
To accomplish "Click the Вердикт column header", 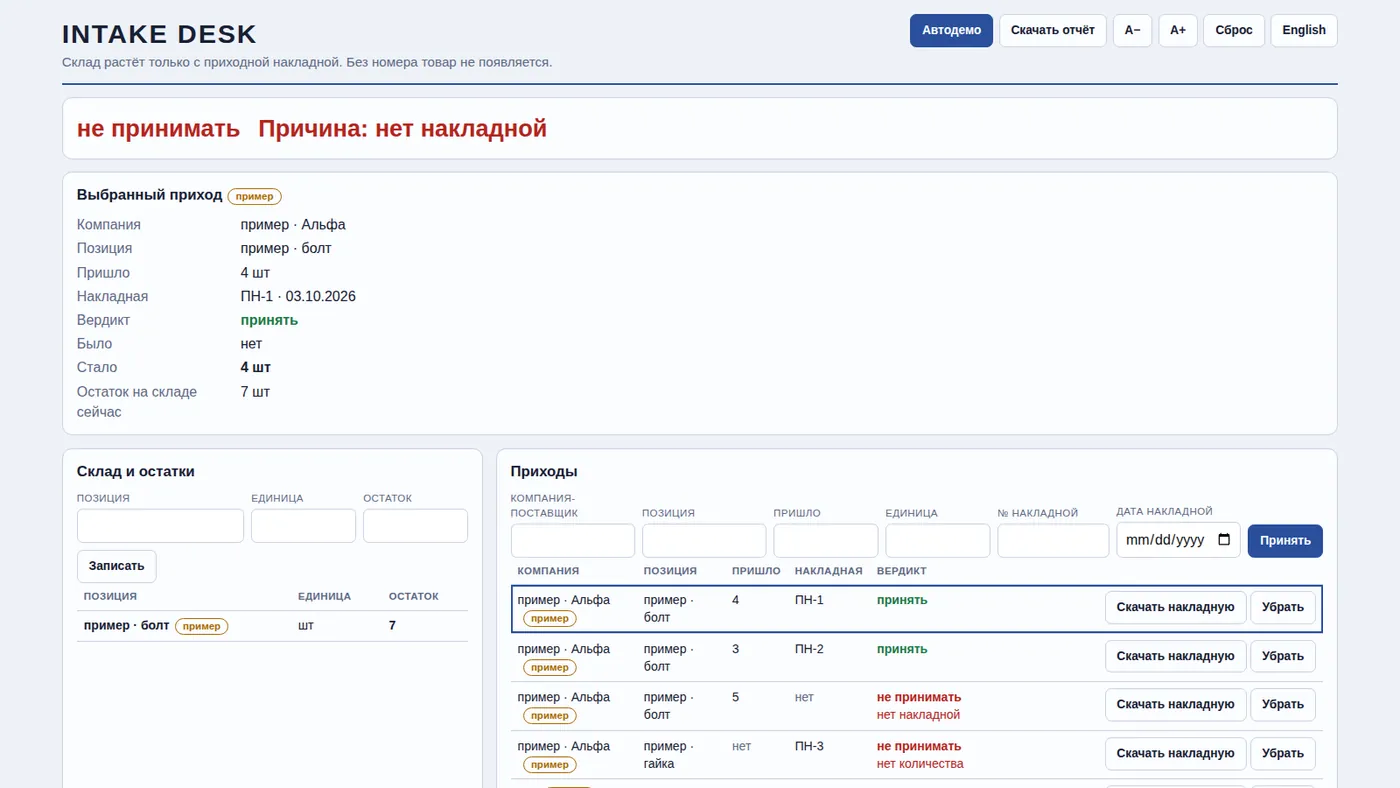I will click(902, 571).
